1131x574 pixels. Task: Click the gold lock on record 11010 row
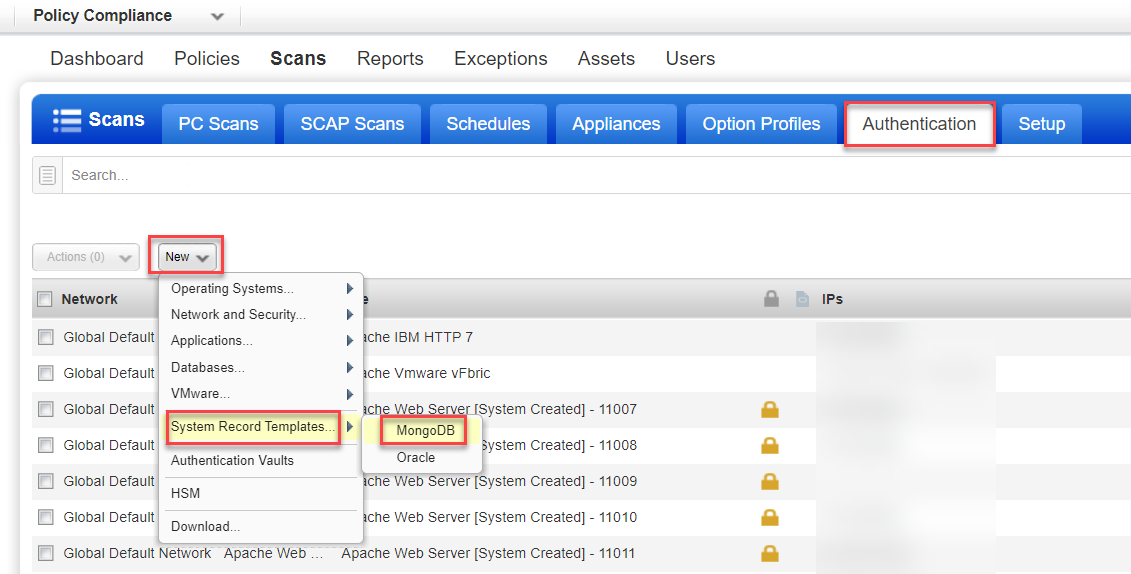pyautogui.click(x=770, y=517)
